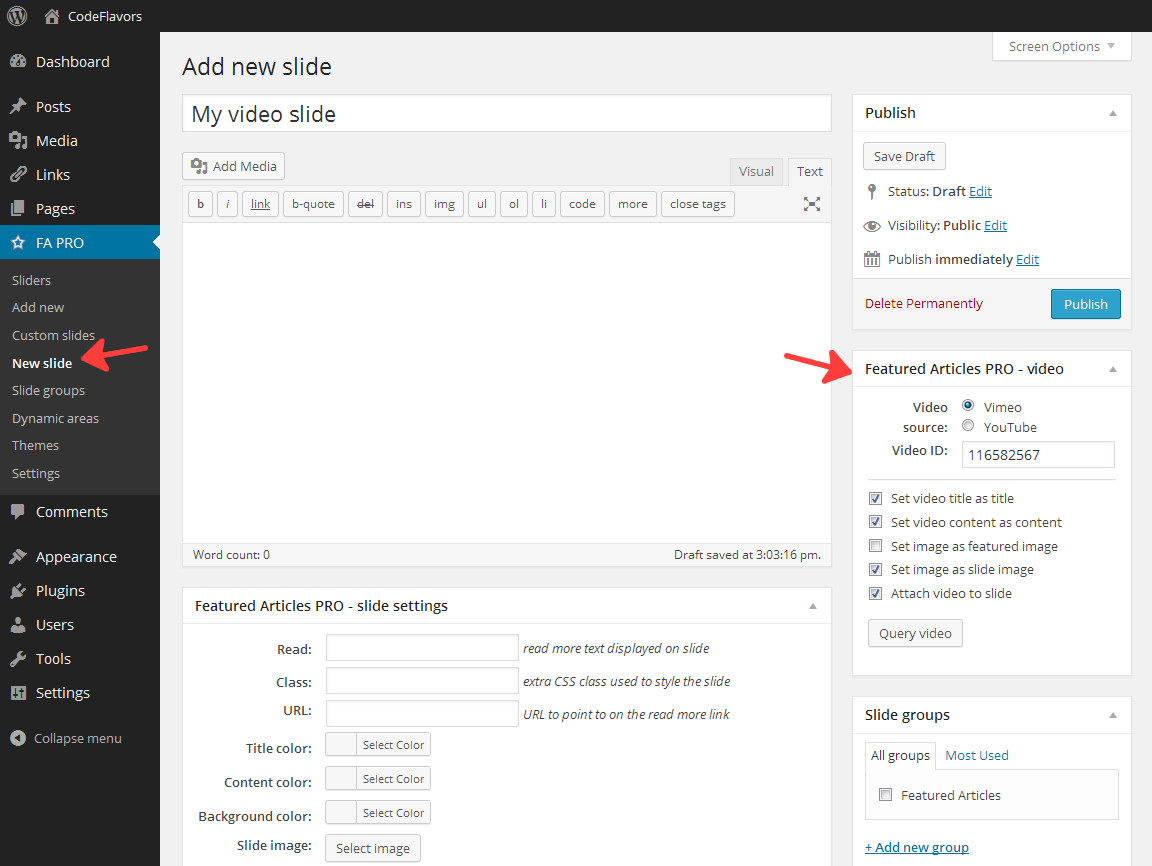1152x866 pixels.
Task: Click the Save Draft button
Action: (904, 156)
